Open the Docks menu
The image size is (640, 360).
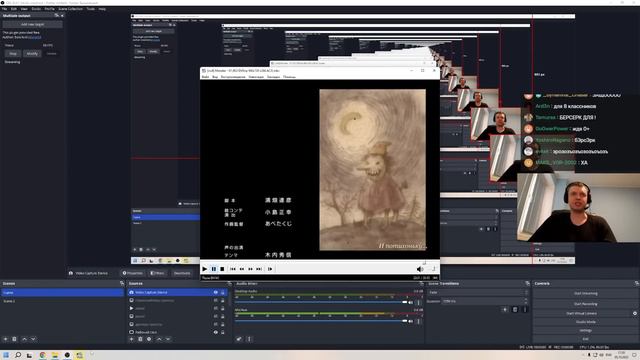36,9
